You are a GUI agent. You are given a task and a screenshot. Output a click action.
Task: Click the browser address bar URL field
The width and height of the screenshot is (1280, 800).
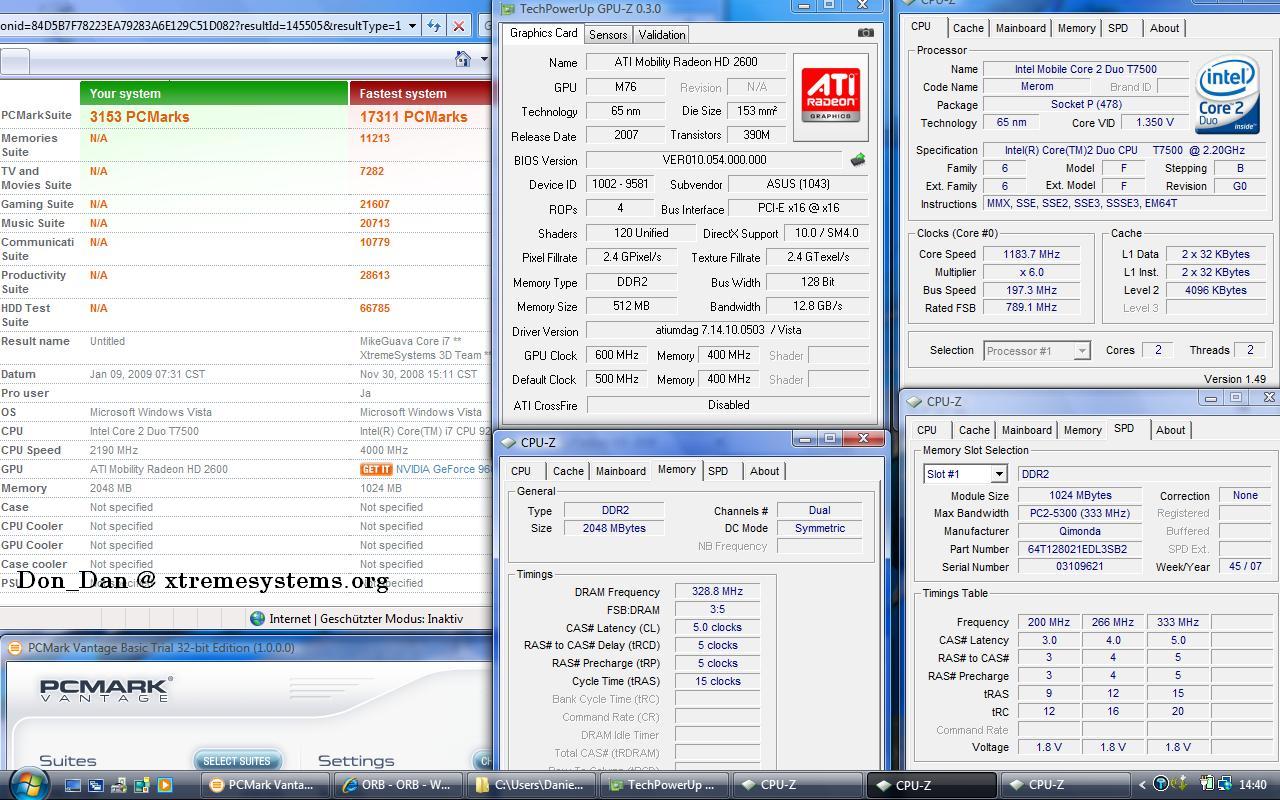(x=200, y=26)
